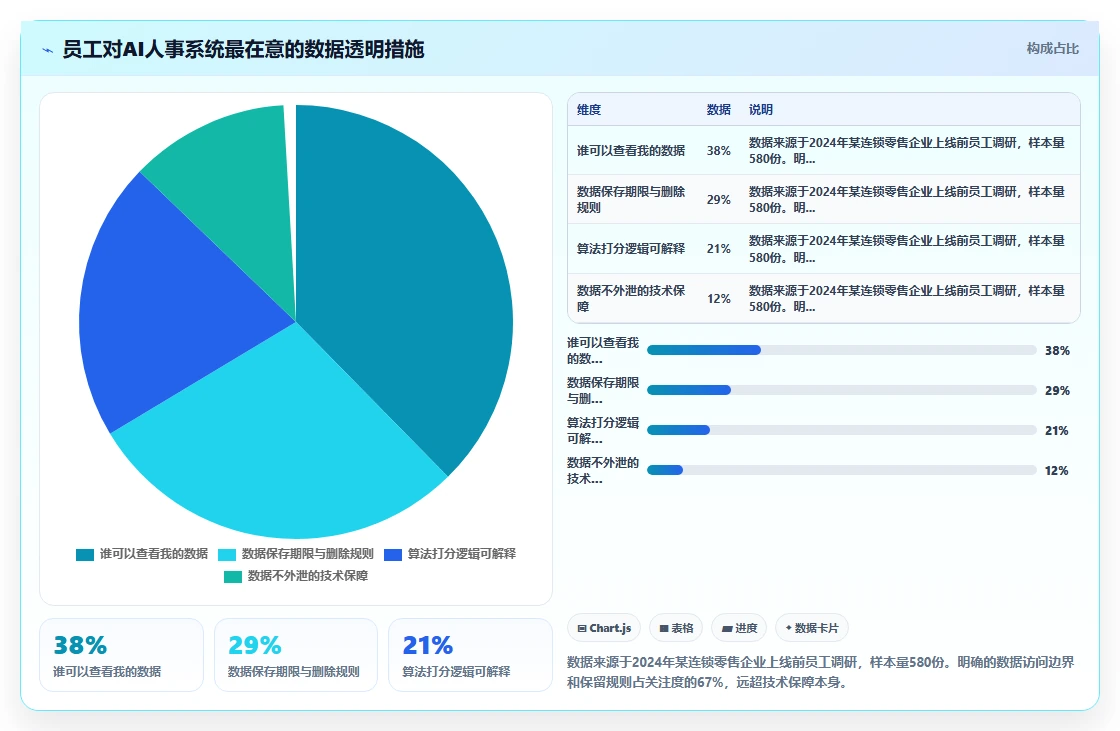The height and width of the screenshot is (731, 1120).
Task: Click the 构成占比 label in header
Action: point(1052,49)
